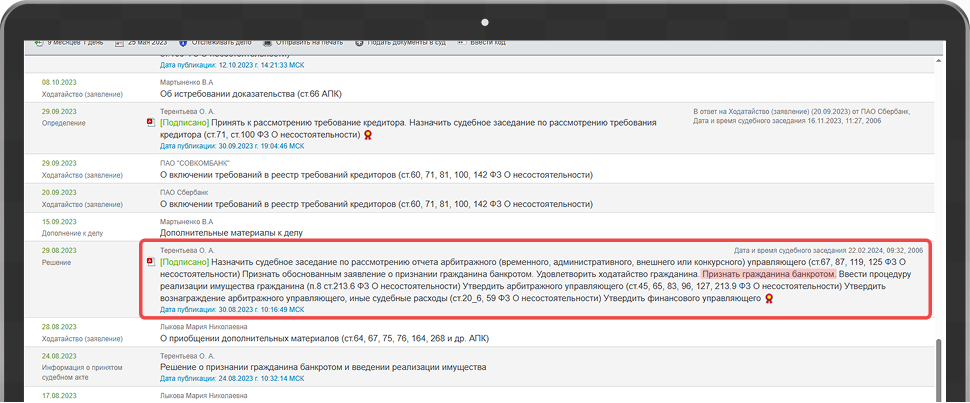
Task: Click highlighted 'Признать гражданина банкротом' text
Action: (768, 273)
